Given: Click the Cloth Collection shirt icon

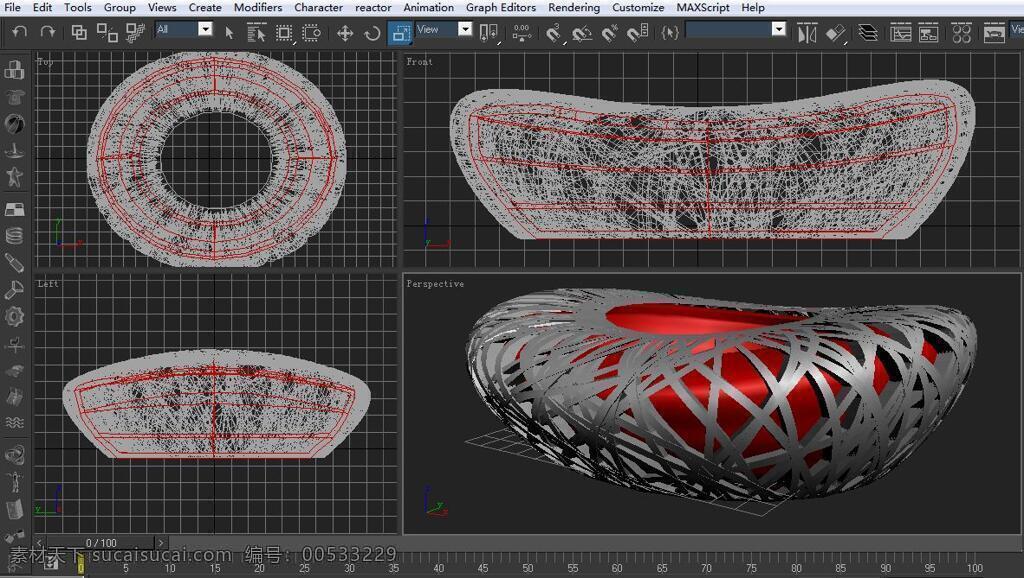Looking at the screenshot, I should pyautogui.click(x=14, y=96).
